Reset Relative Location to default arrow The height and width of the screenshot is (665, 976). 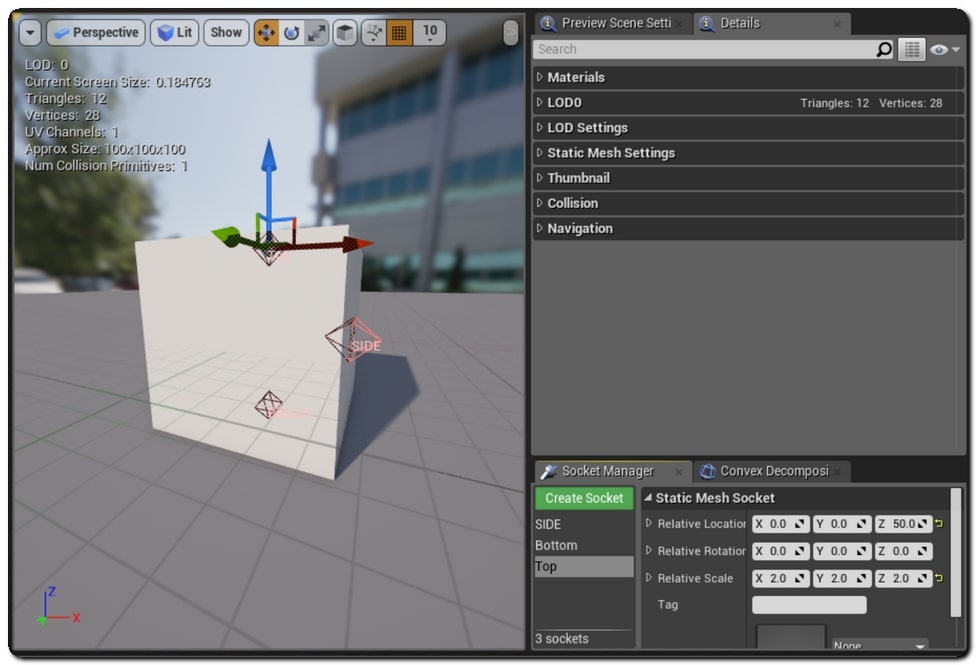(939, 524)
